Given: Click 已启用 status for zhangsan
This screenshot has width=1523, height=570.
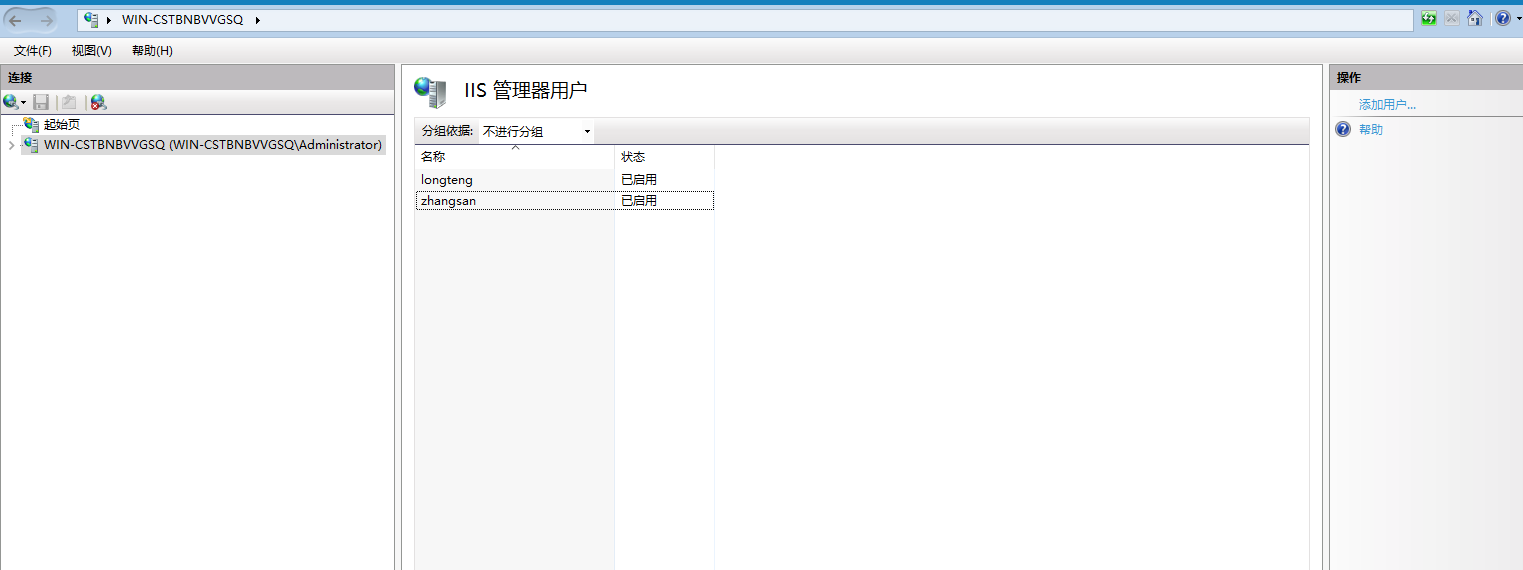Looking at the screenshot, I should 639,201.
